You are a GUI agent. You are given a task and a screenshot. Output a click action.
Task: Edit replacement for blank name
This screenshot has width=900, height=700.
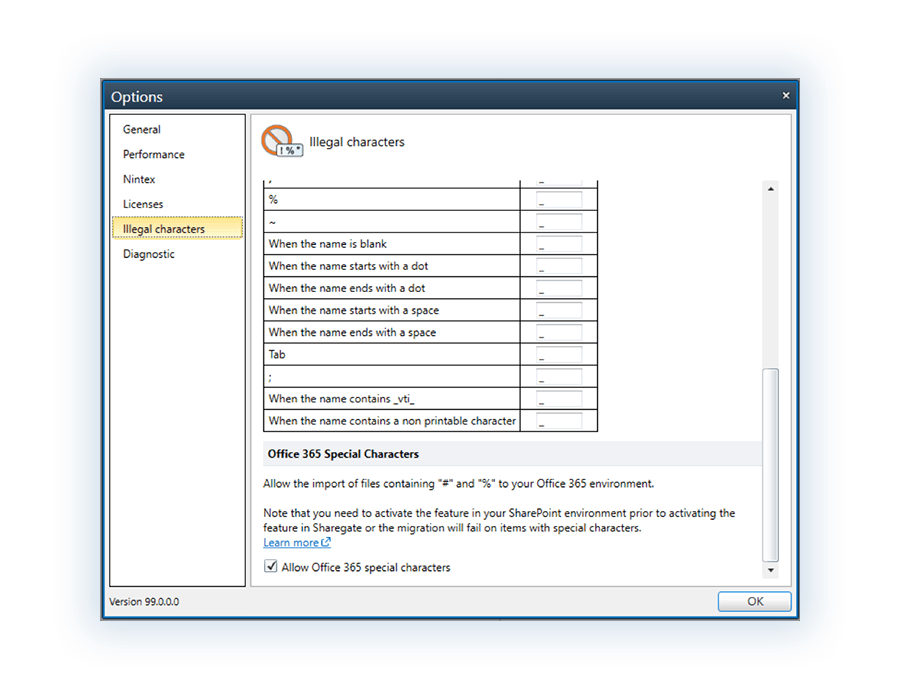pos(559,244)
